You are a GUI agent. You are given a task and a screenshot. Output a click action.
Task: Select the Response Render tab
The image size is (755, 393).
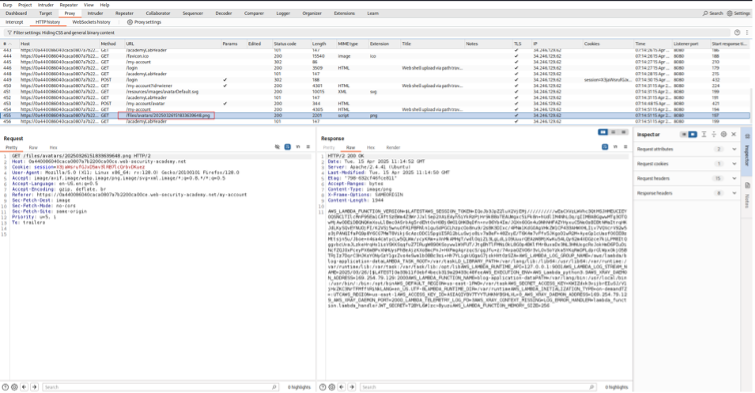(x=393, y=147)
